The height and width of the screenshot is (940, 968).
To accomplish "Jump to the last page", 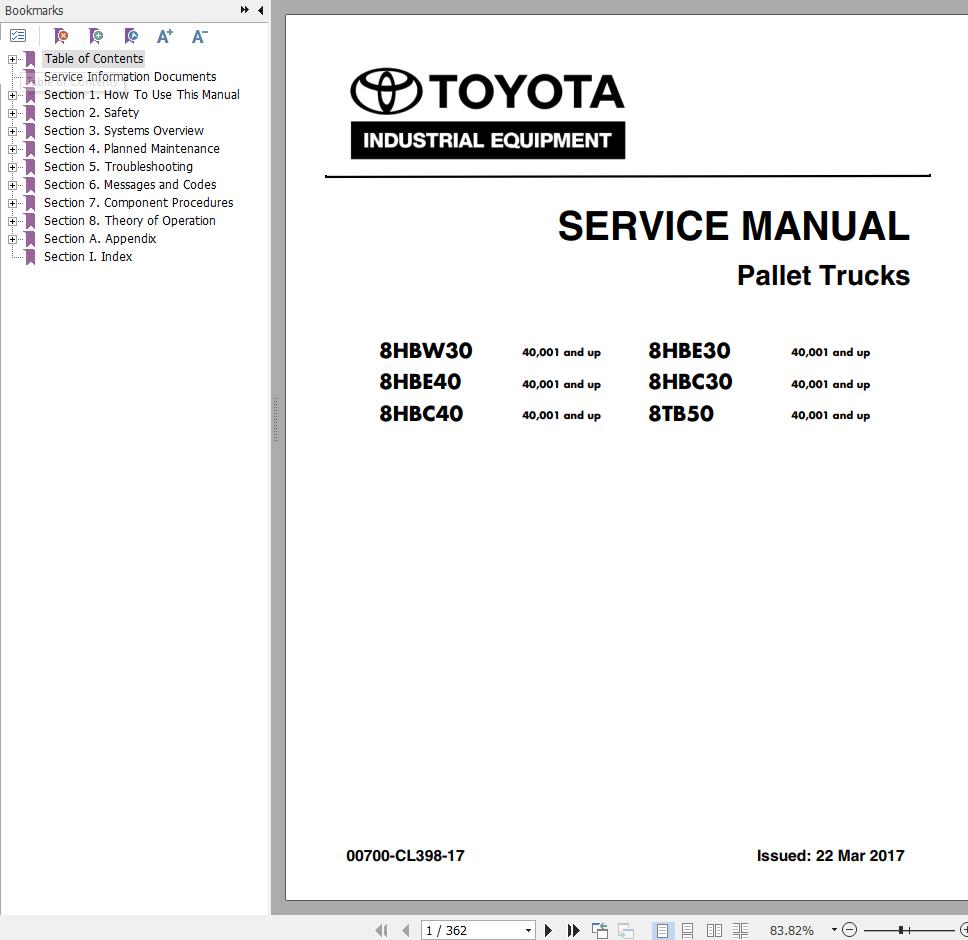I will [x=574, y=930].
